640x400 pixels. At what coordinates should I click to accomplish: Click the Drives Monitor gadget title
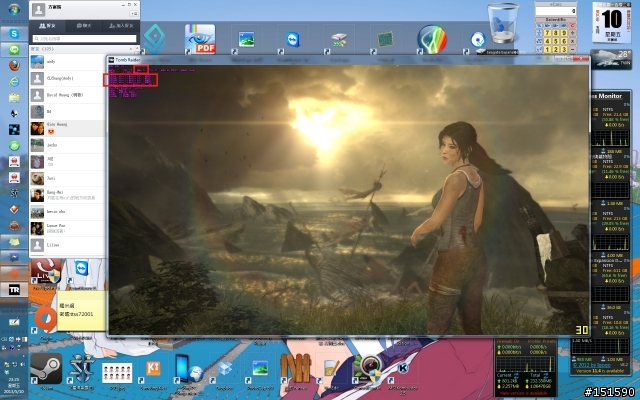607,96
